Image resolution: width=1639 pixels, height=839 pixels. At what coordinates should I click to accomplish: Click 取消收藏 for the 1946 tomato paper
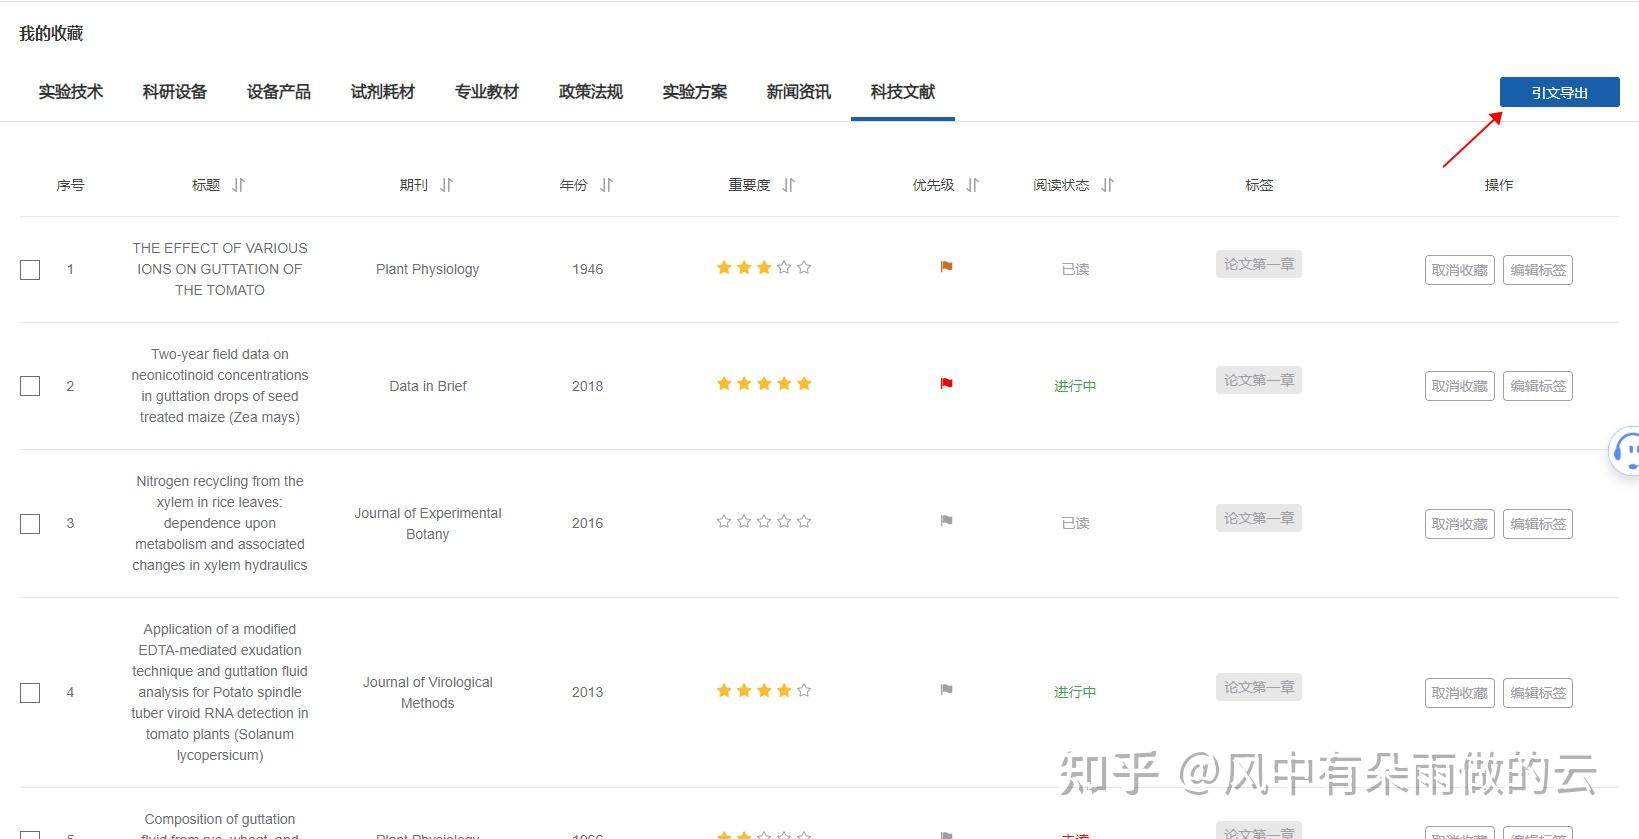tap(1460, 270)
